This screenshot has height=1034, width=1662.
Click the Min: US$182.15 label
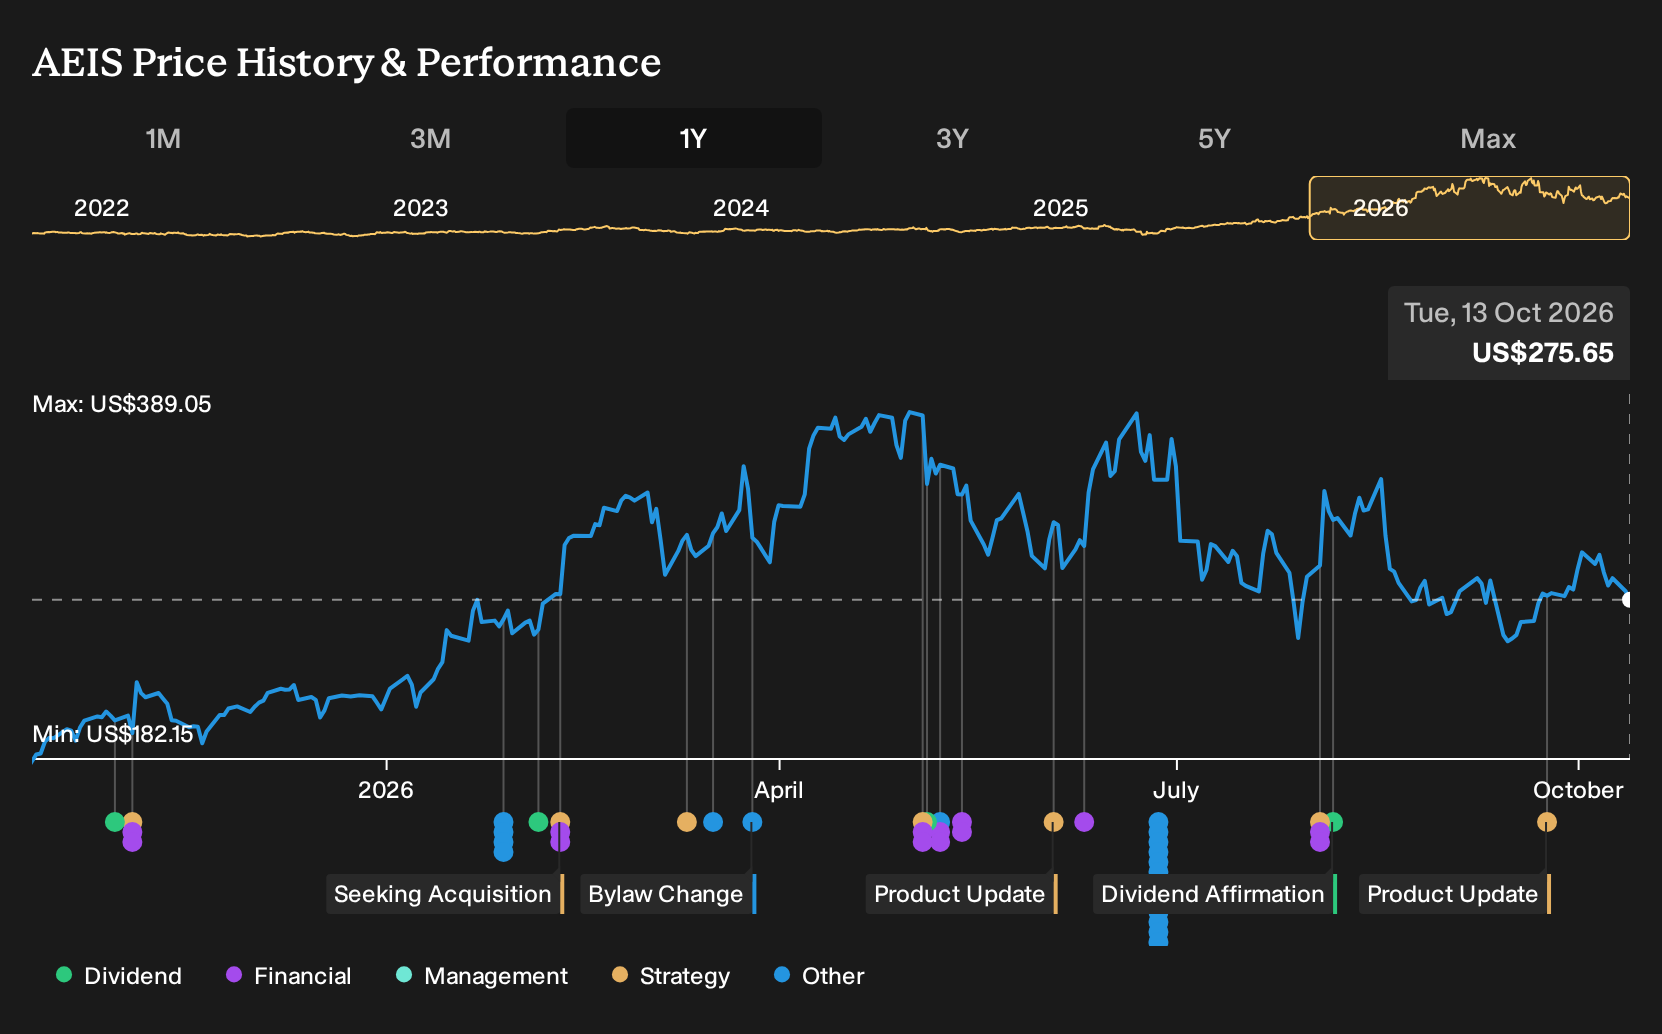coord(113,734)
